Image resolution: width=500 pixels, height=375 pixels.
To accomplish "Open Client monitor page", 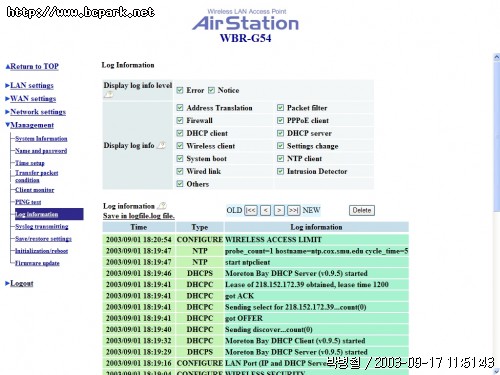I will pyautogui.click(x=35, y=190).
